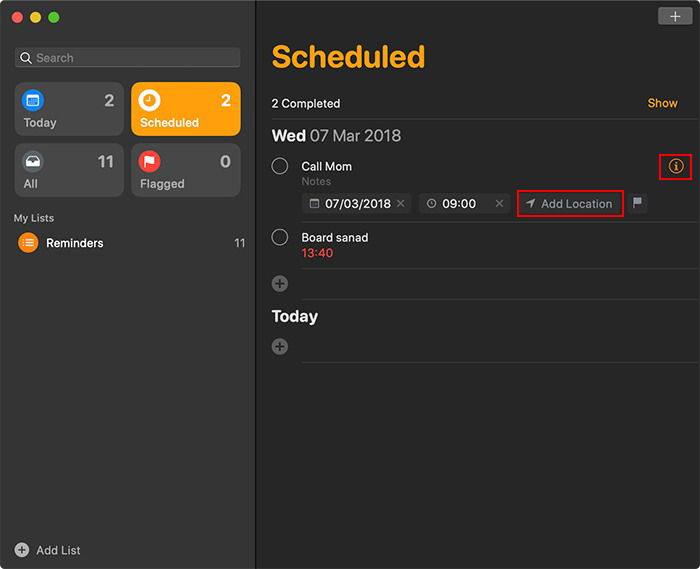Click the Notes field of Call Mom
700x569 pixels.
click(x=317, y=182)
